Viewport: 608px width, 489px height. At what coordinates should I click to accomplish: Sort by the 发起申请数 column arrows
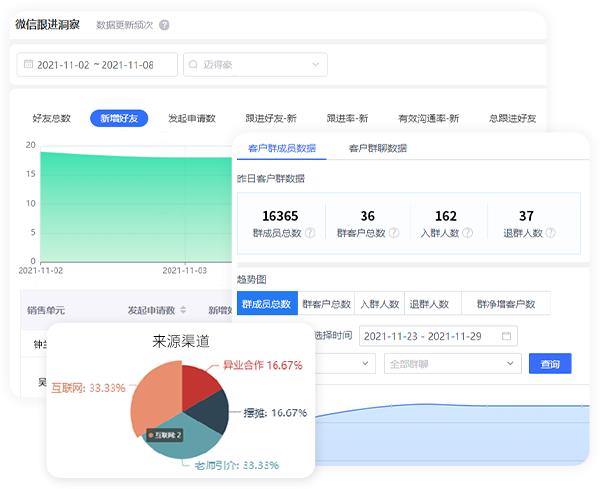[x=183, y=309]
